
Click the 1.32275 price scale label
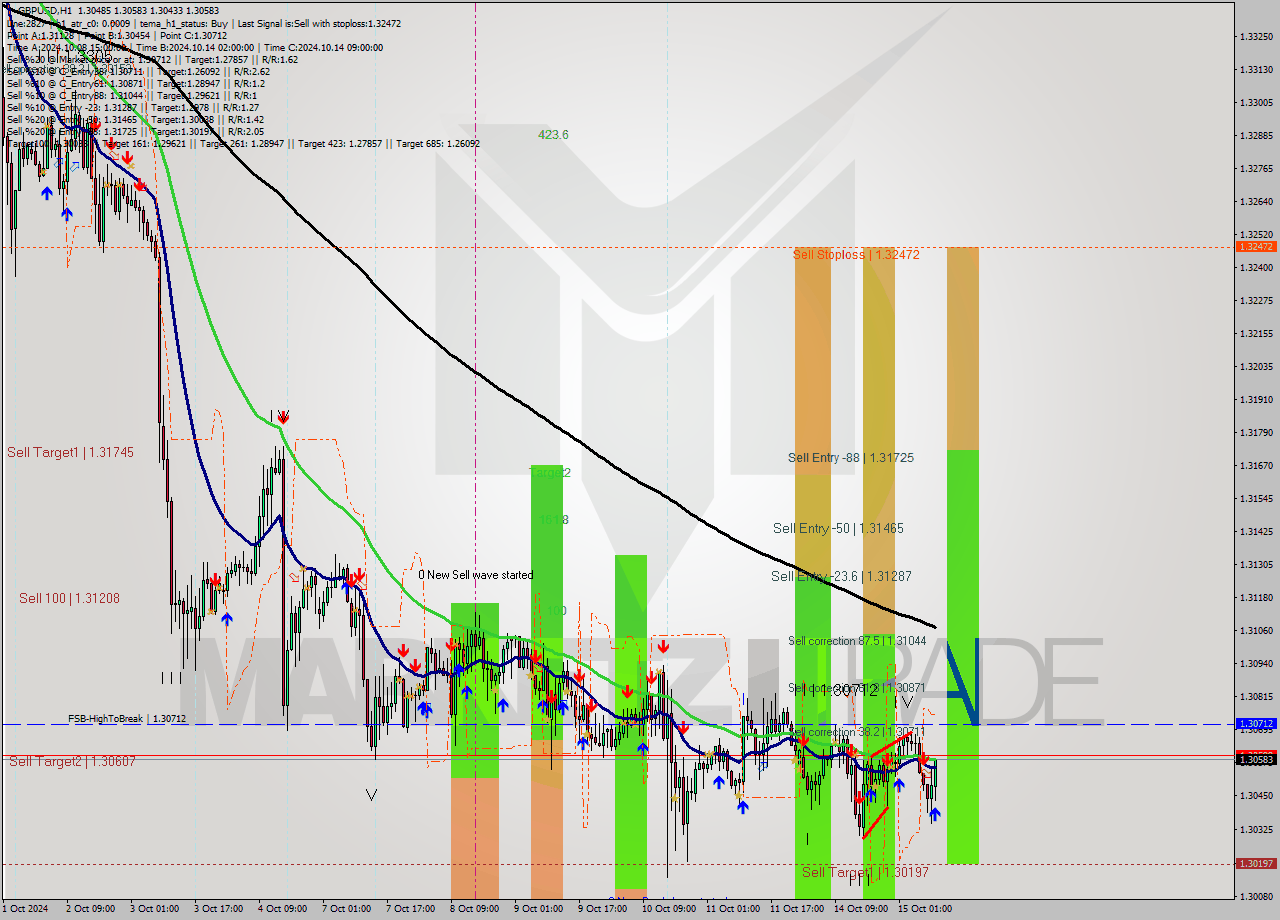(x=1256, y=301)
